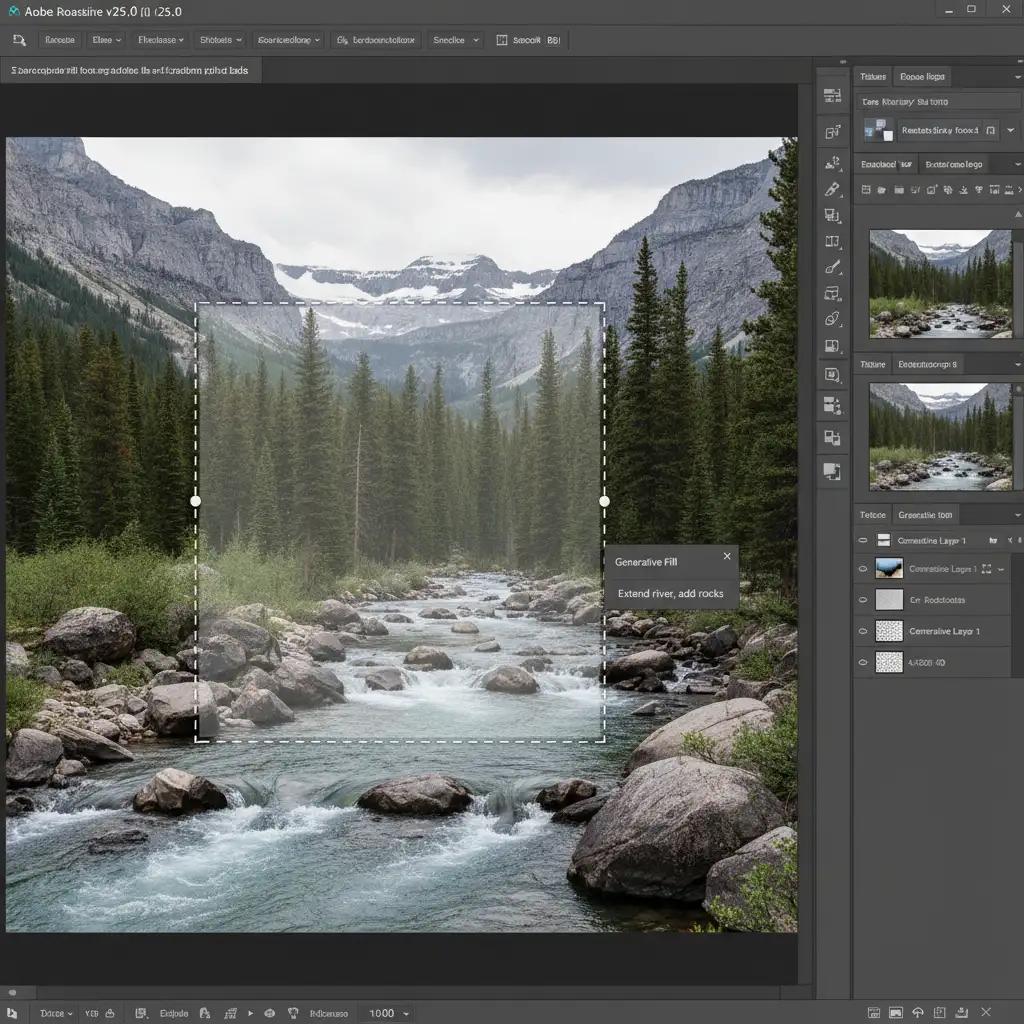Open the 'Snedice' dropdown in options bar
This screenshot has height=1024, width=1024.
tap(455, 40)
